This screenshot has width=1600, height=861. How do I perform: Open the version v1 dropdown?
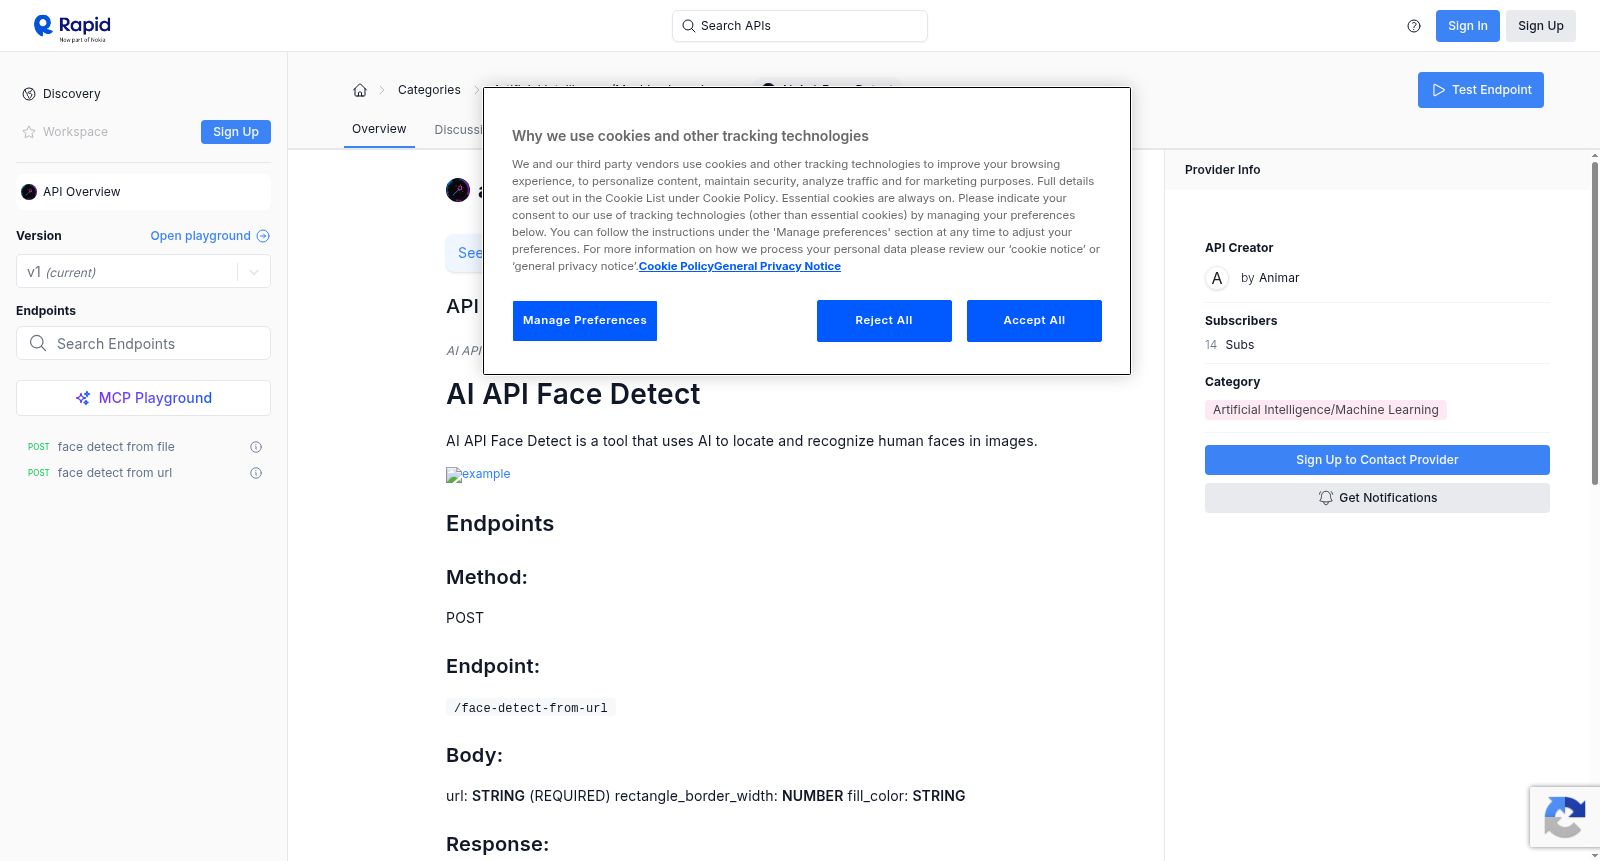point(143,272)
